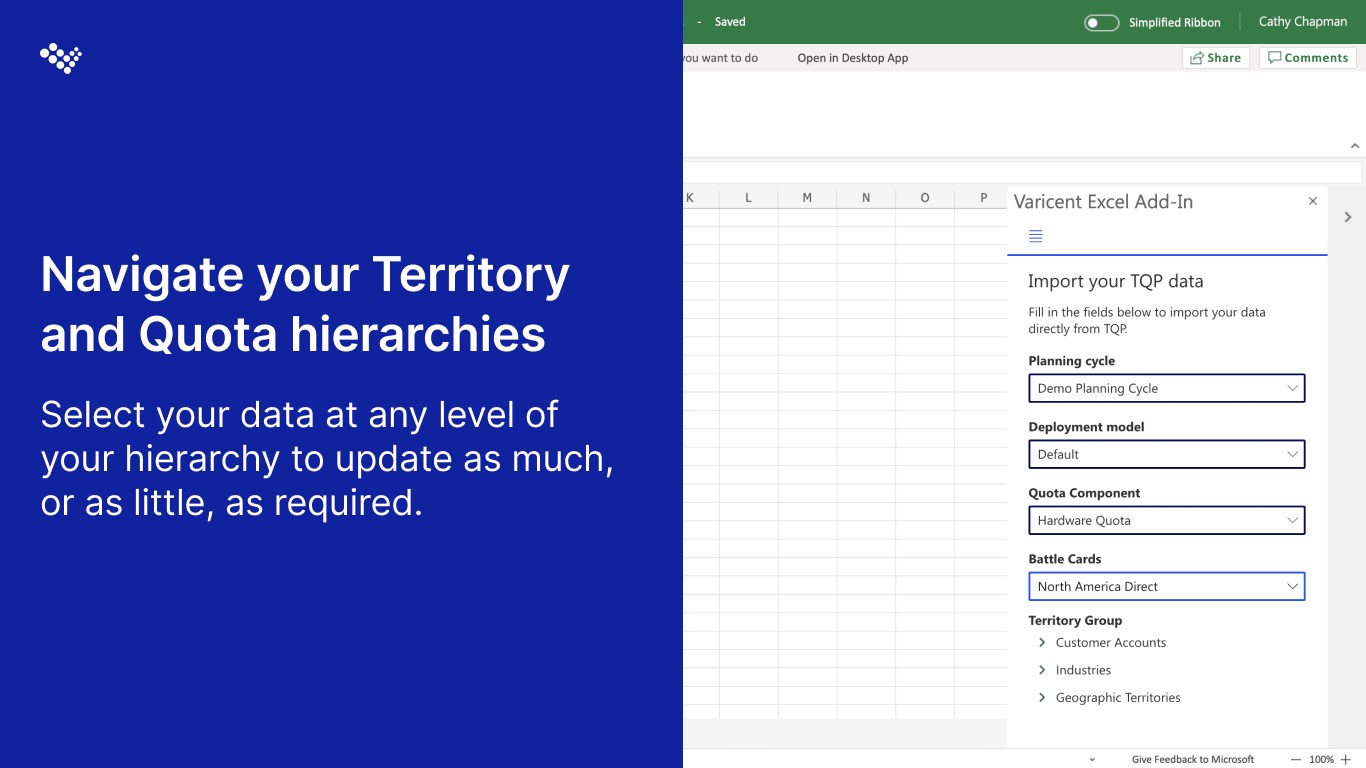
Task: Collapse the ribbon with the up chevron
Action: pos(1355,146)
